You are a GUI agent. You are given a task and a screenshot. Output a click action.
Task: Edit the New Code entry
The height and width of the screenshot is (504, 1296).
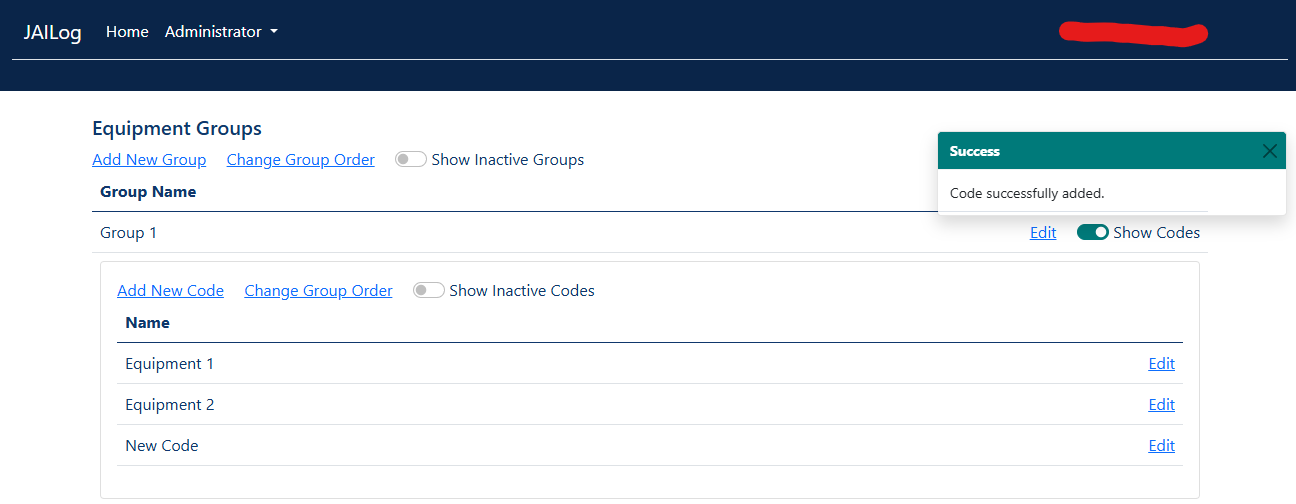(1161, 446)
